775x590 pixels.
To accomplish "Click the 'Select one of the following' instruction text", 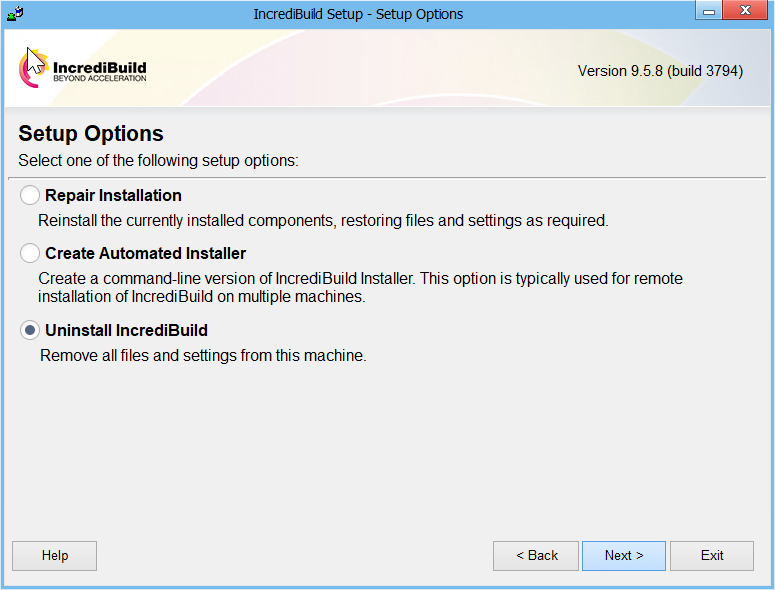I will click(159, 160).
